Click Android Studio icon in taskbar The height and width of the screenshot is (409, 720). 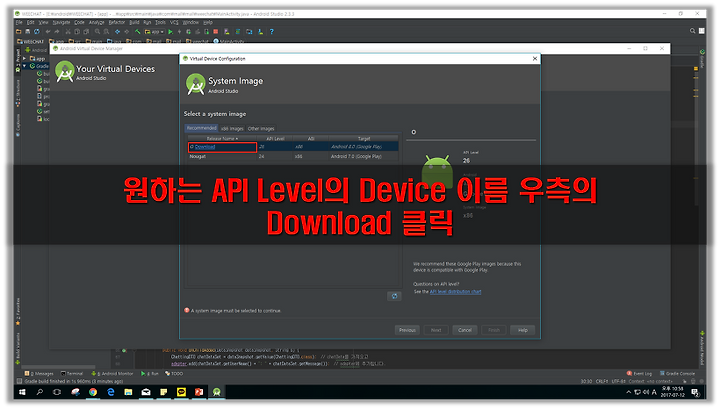click(217, 392)
